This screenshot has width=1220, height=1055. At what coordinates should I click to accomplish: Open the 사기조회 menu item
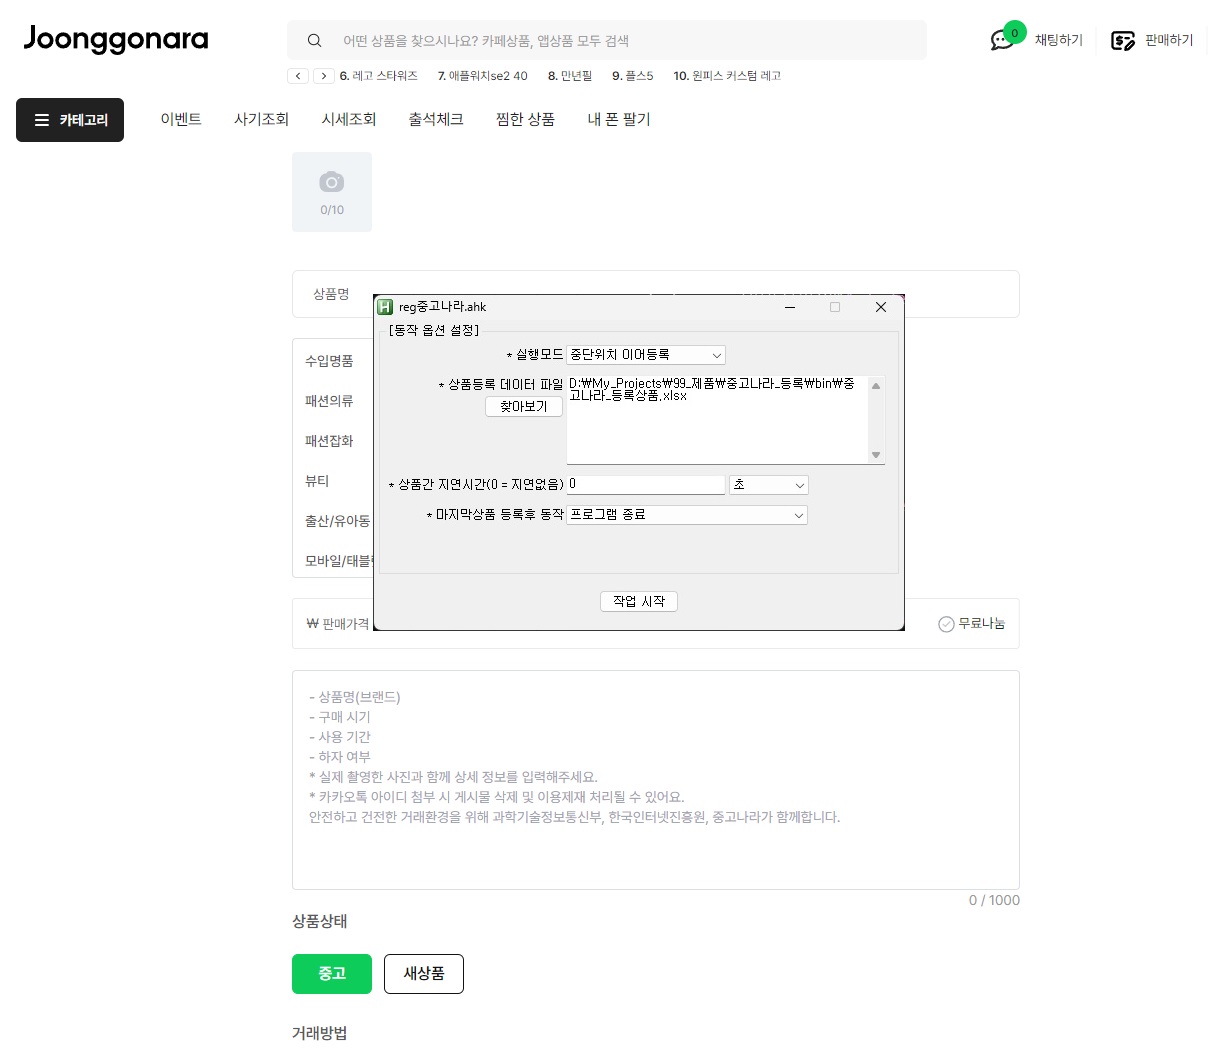261,120
